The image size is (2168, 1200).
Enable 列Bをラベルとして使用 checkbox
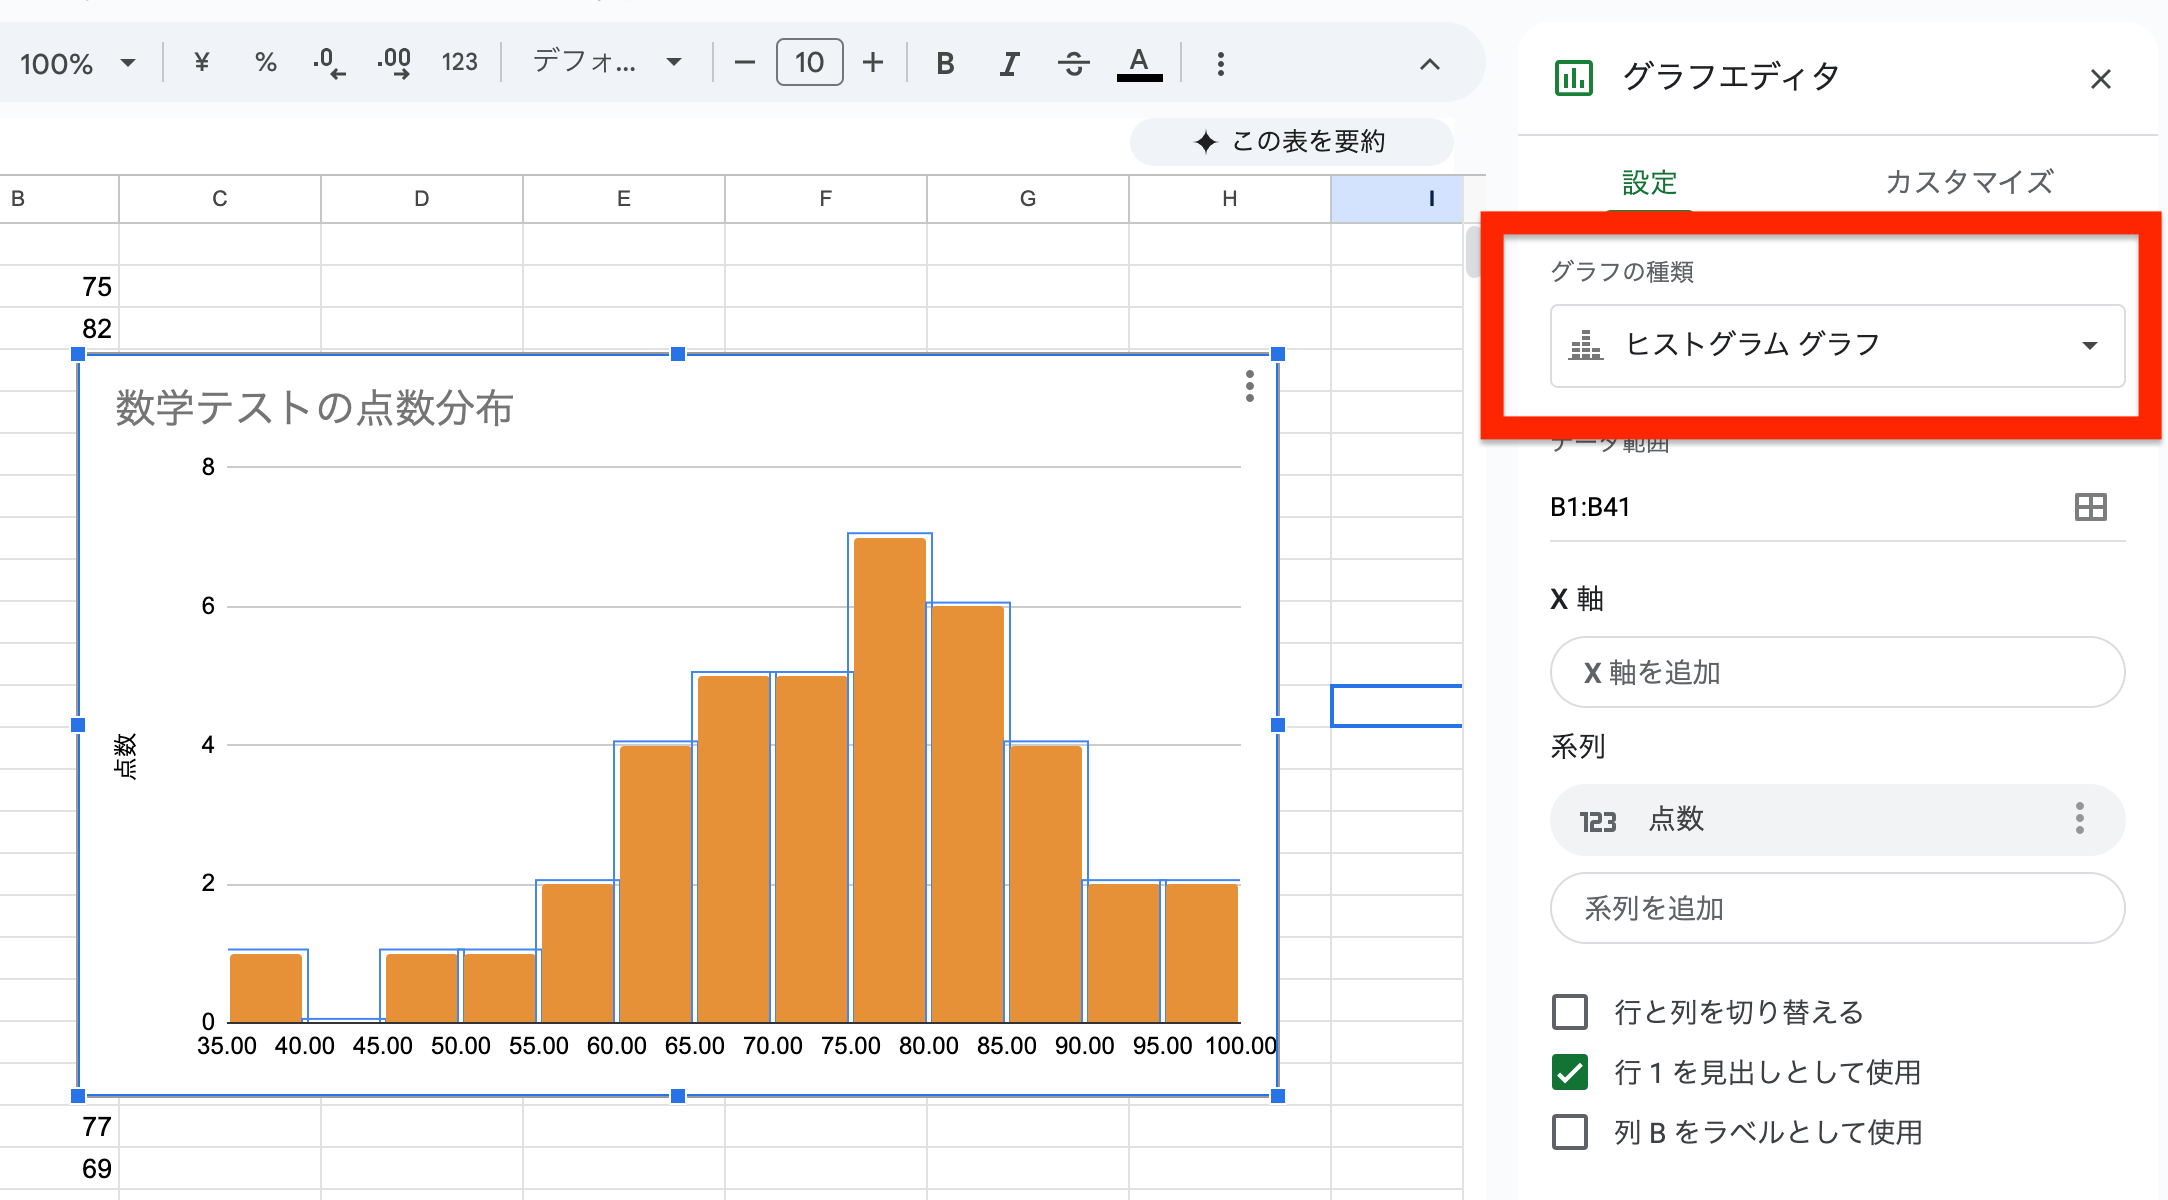coord(1569,1131)
